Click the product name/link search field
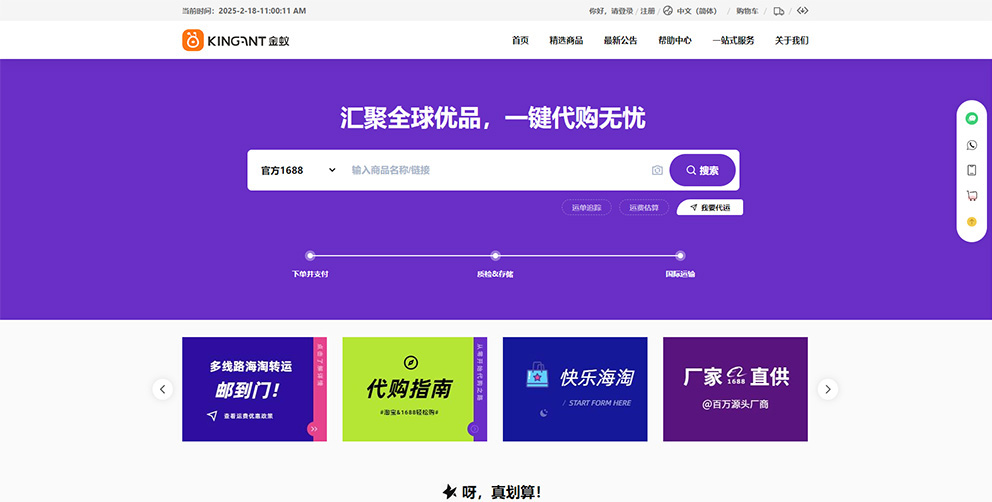This screenshot has width=992, height=502. 497,170
